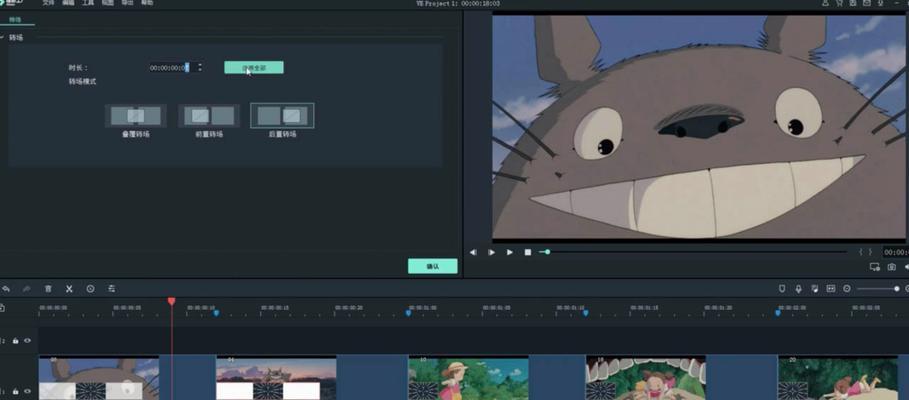This screenshot has height=400, width=909.
Task: Open the 工具 menu
Action: 88,3
